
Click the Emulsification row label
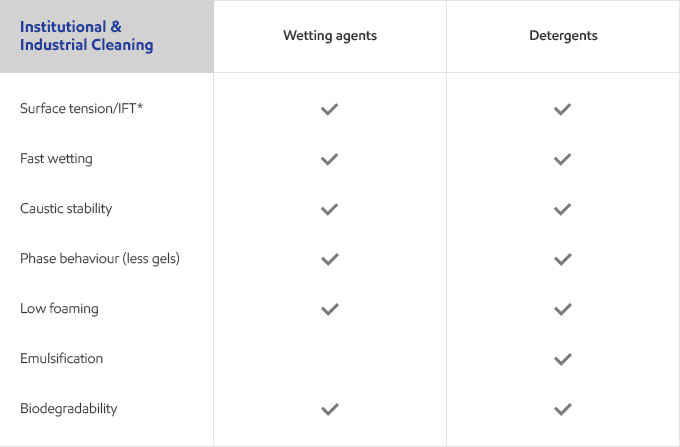click(x=62, y=358)
